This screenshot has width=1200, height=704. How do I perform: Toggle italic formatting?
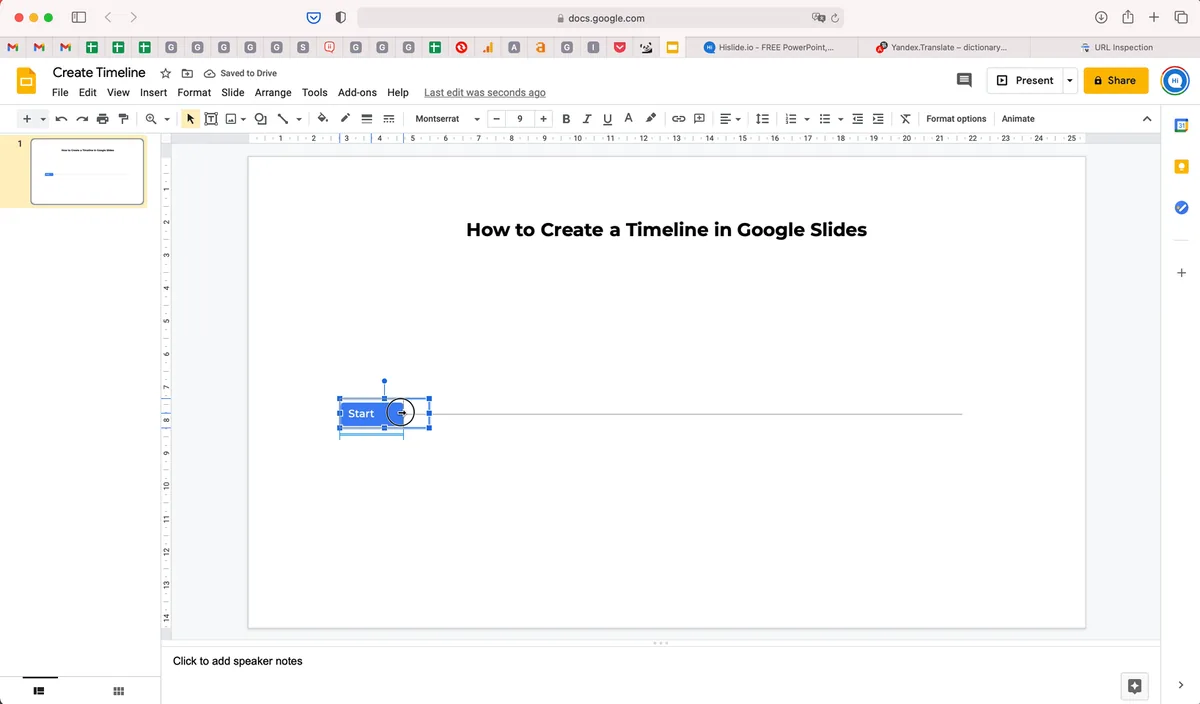click(587, 119)
